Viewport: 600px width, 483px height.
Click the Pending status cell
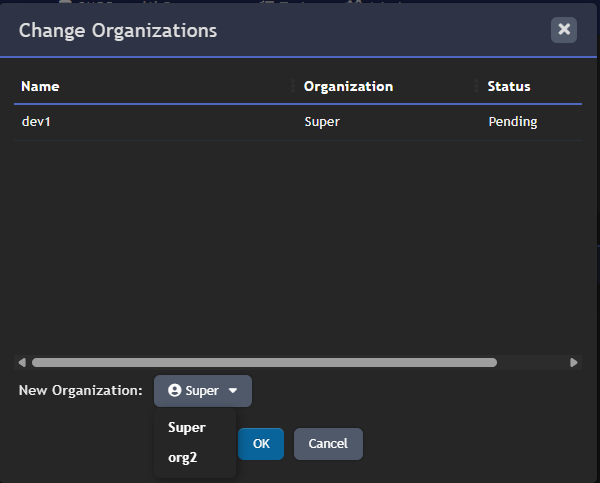click(512, 122)
